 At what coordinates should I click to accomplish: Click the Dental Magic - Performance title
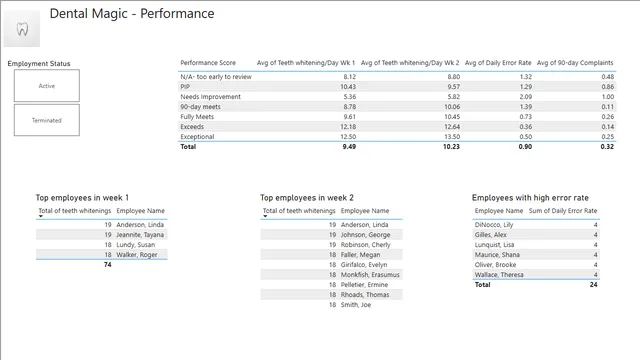coord(132,13)
